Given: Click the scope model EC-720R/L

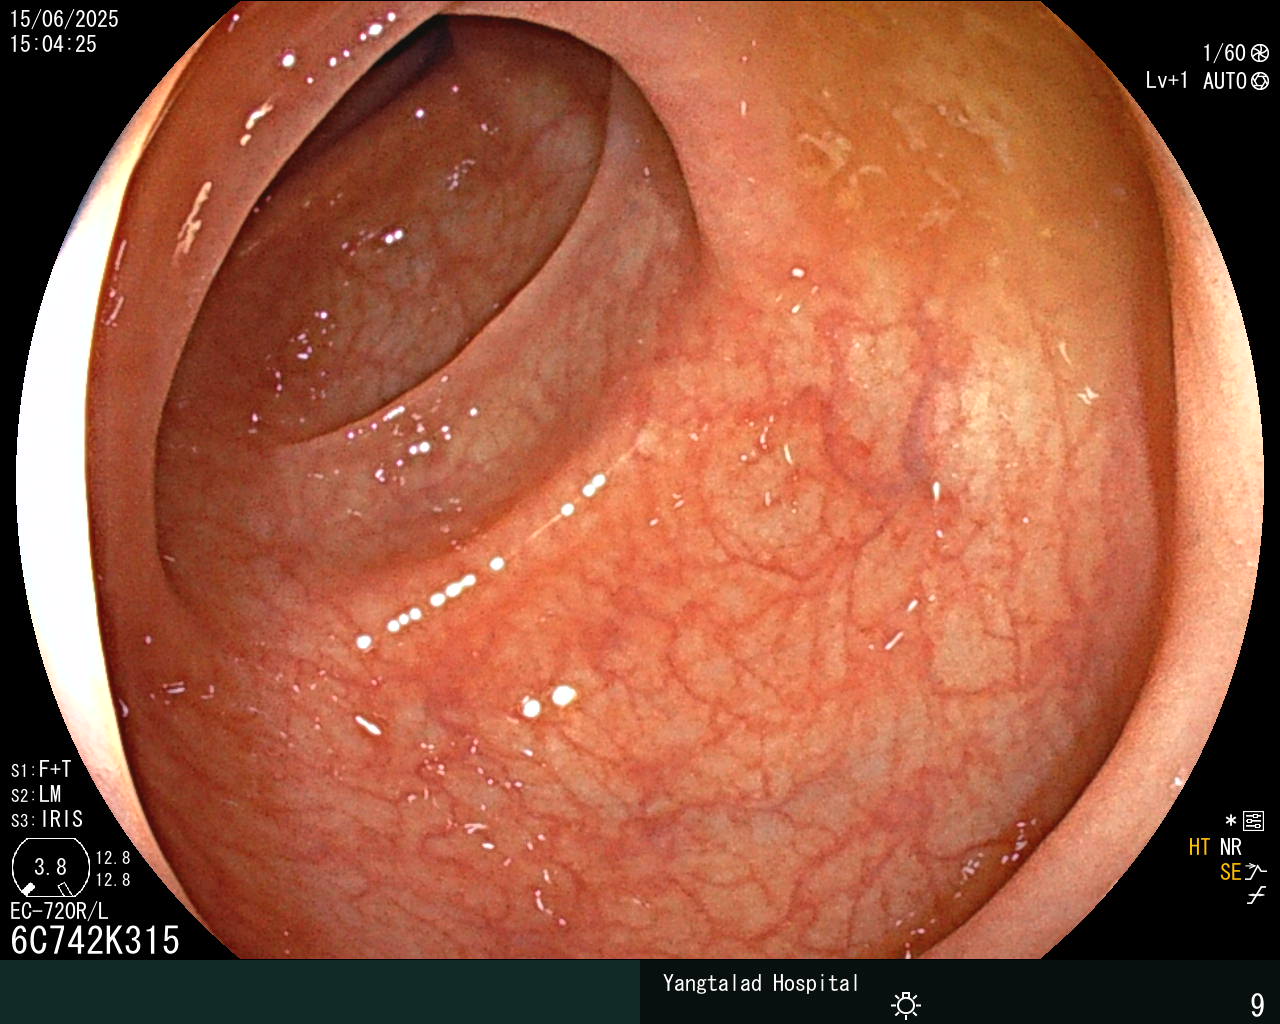Looking at the screenshot, I should pyautogui.click(x=59, y=911).
